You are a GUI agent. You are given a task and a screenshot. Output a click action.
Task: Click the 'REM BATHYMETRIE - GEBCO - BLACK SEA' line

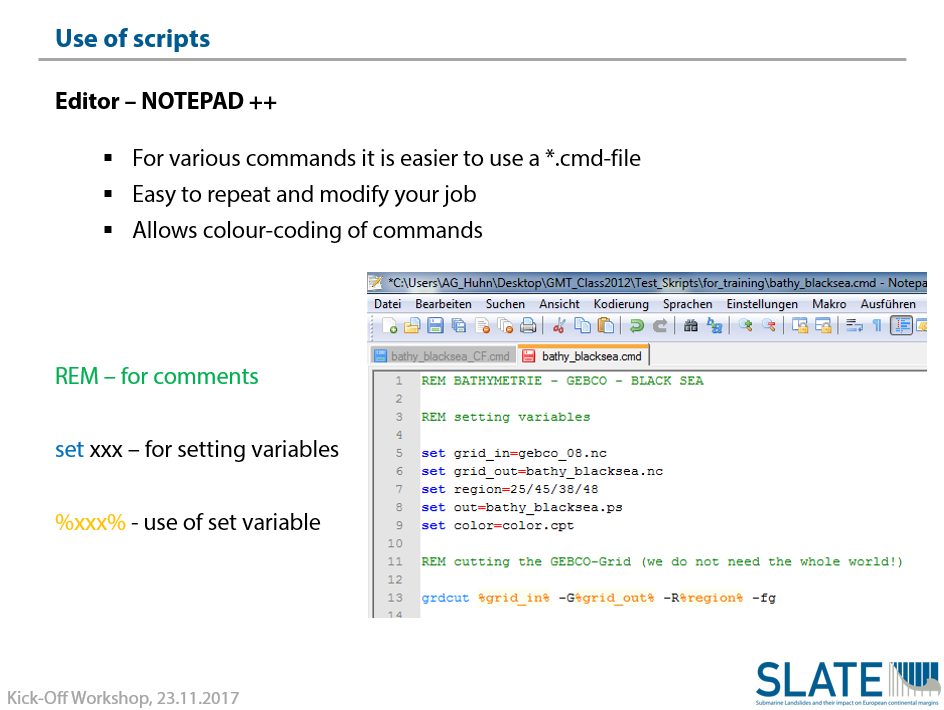(x=562, y=381)
